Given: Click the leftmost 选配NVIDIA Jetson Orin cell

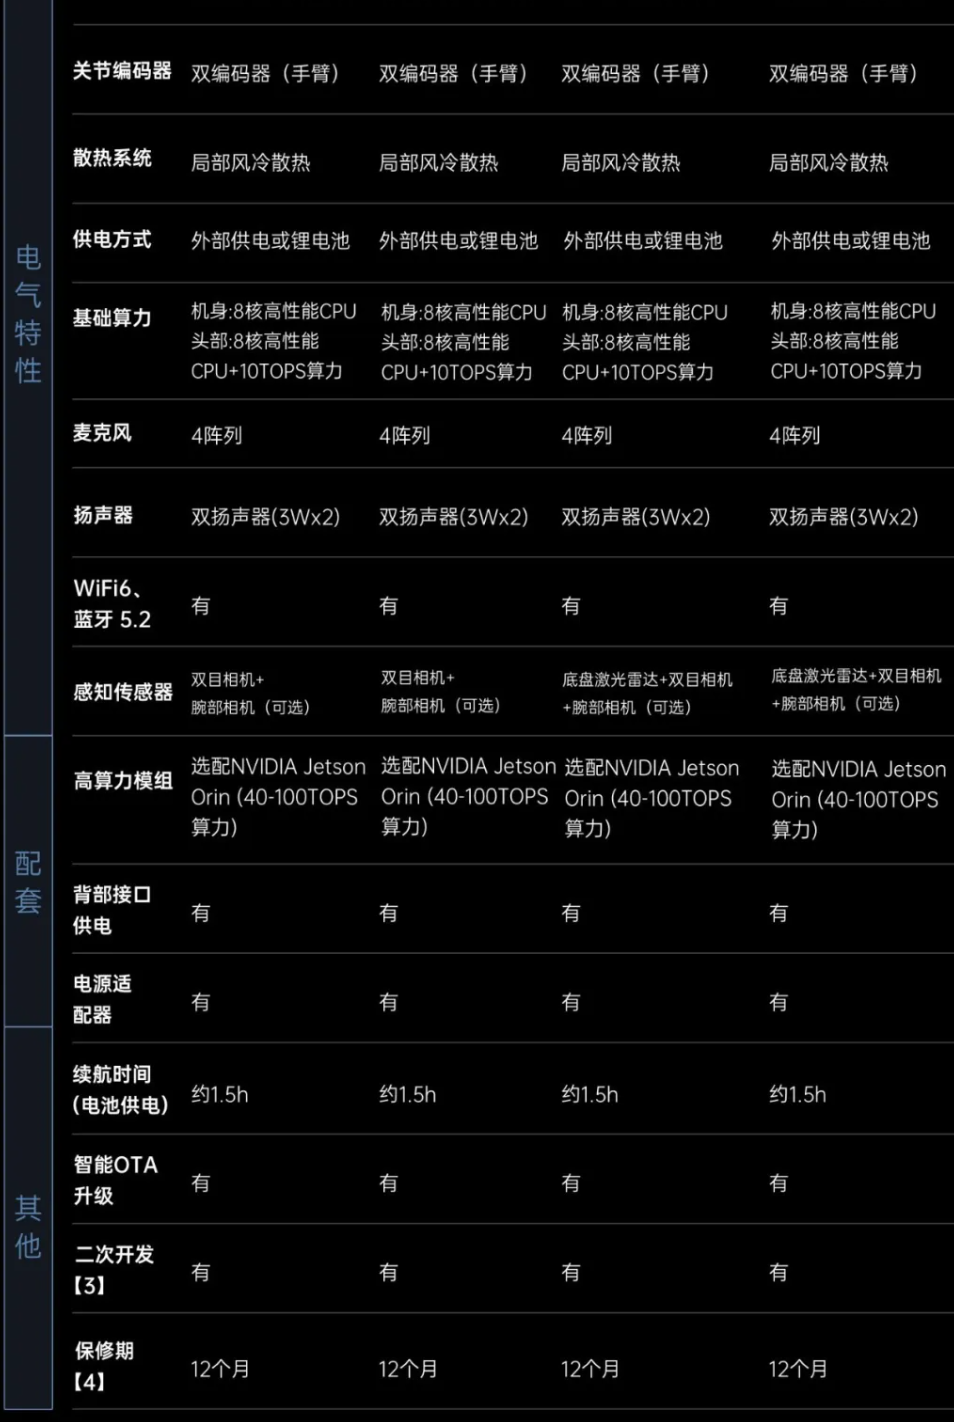Looking at the screenshot, I should click(x=277, y=796).
